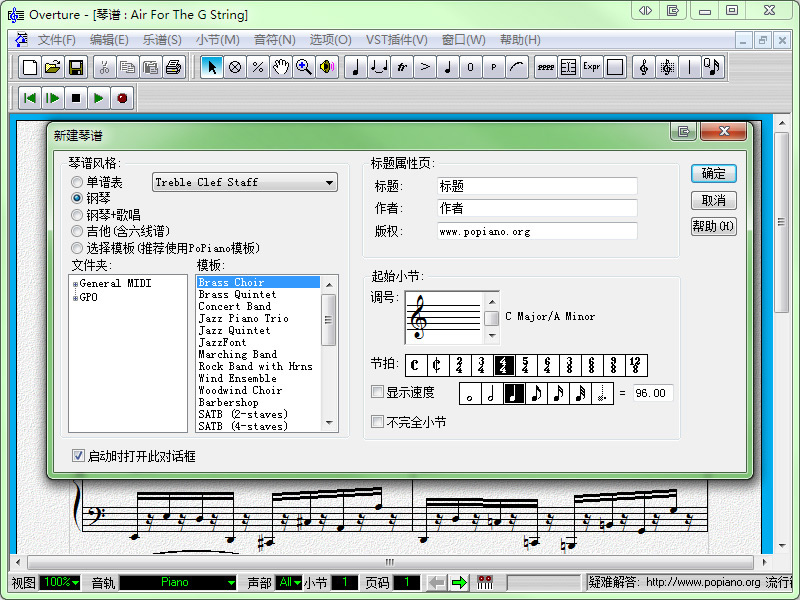Click the template list scrollbar thumb
Image resolution: width=800 pixels, height=600 pixels.
tap(329, 320)
